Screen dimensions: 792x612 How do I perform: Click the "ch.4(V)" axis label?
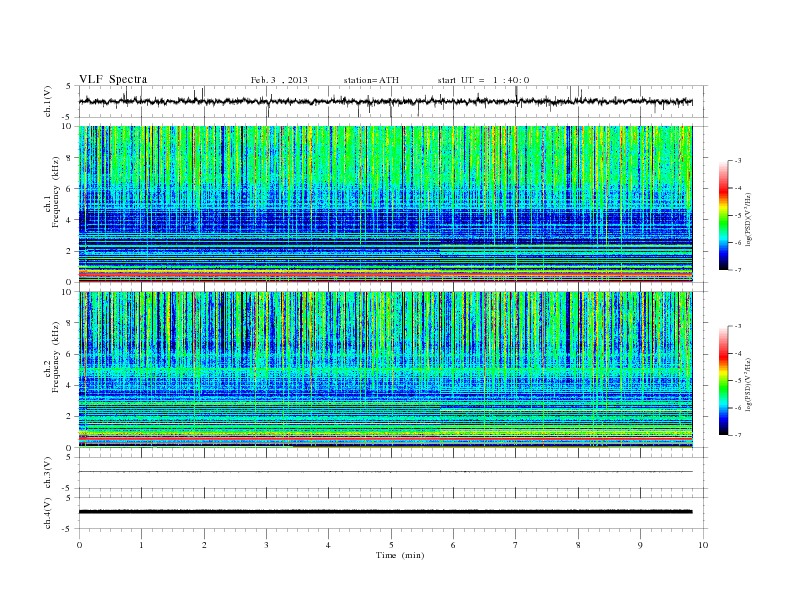(x=48, y=513)
